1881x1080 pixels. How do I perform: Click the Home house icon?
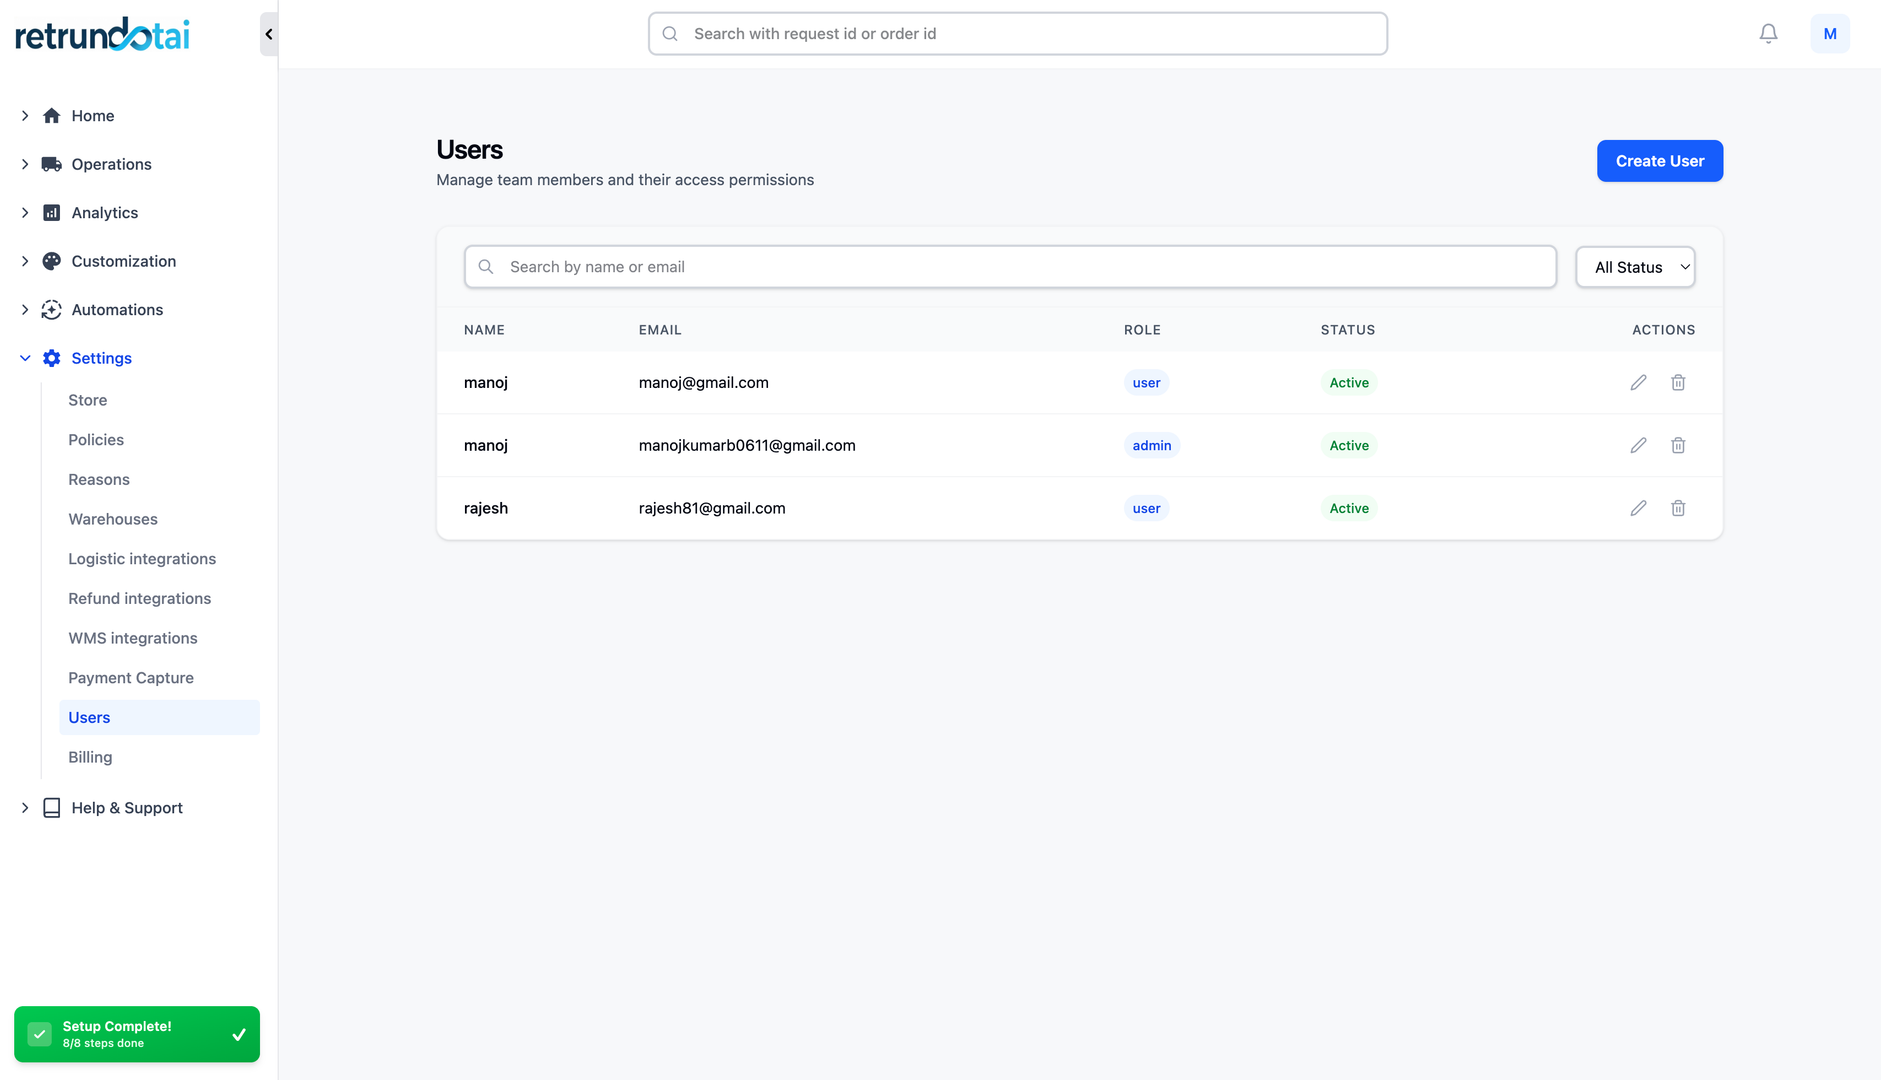51,115
